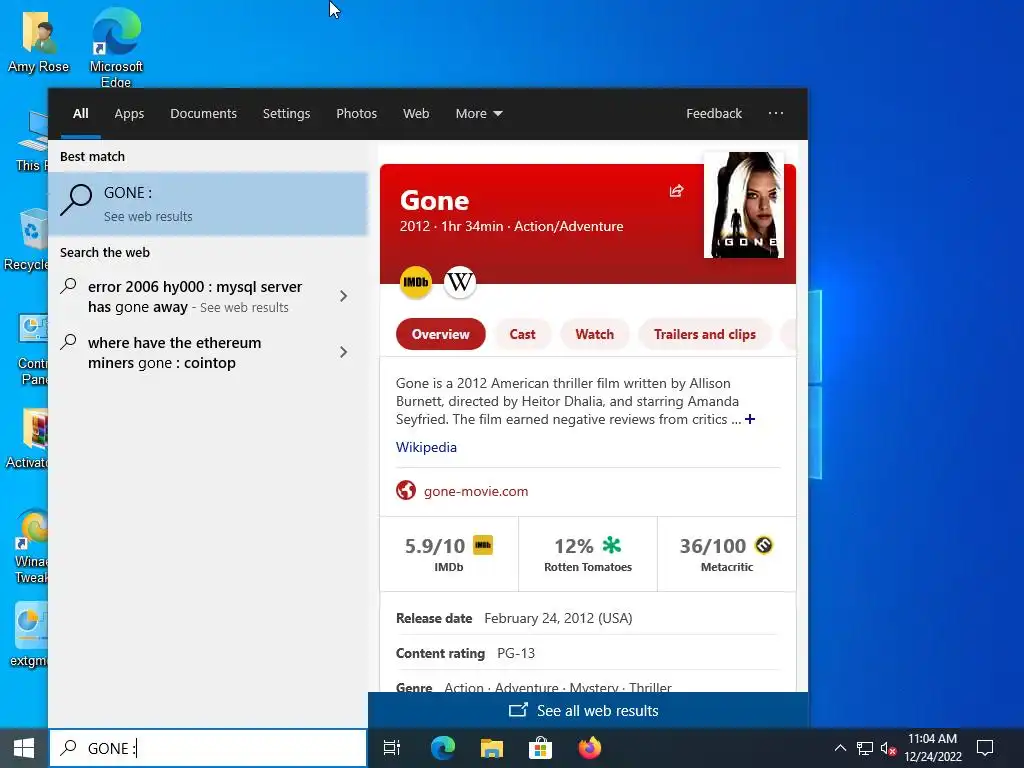
Task: Open the clock showing 11:04 AM
Action: coord(933,748)
